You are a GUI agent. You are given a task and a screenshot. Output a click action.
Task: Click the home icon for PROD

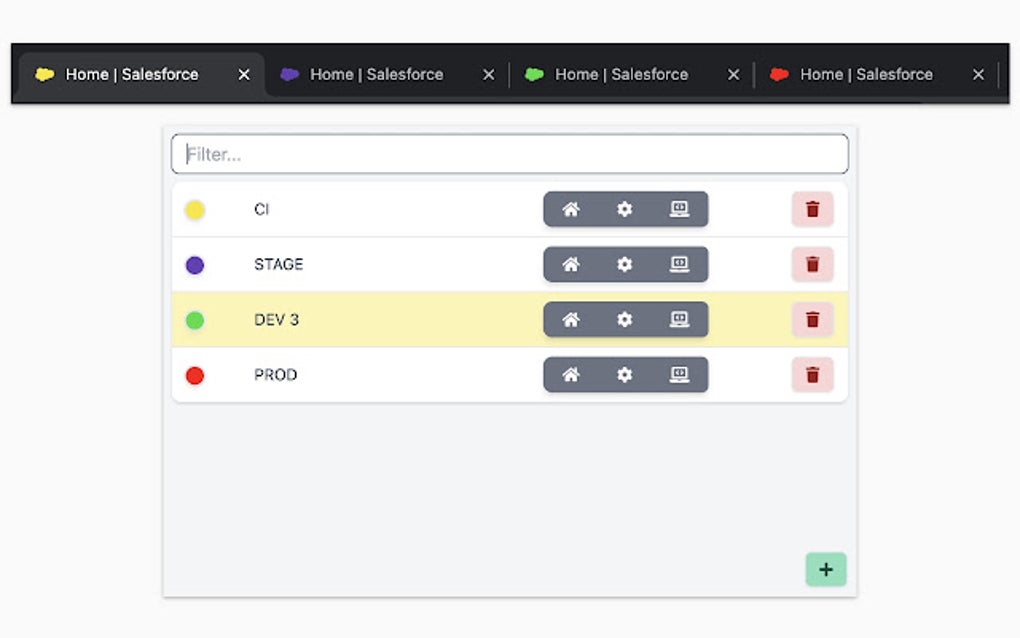click(x=571, y=374)
